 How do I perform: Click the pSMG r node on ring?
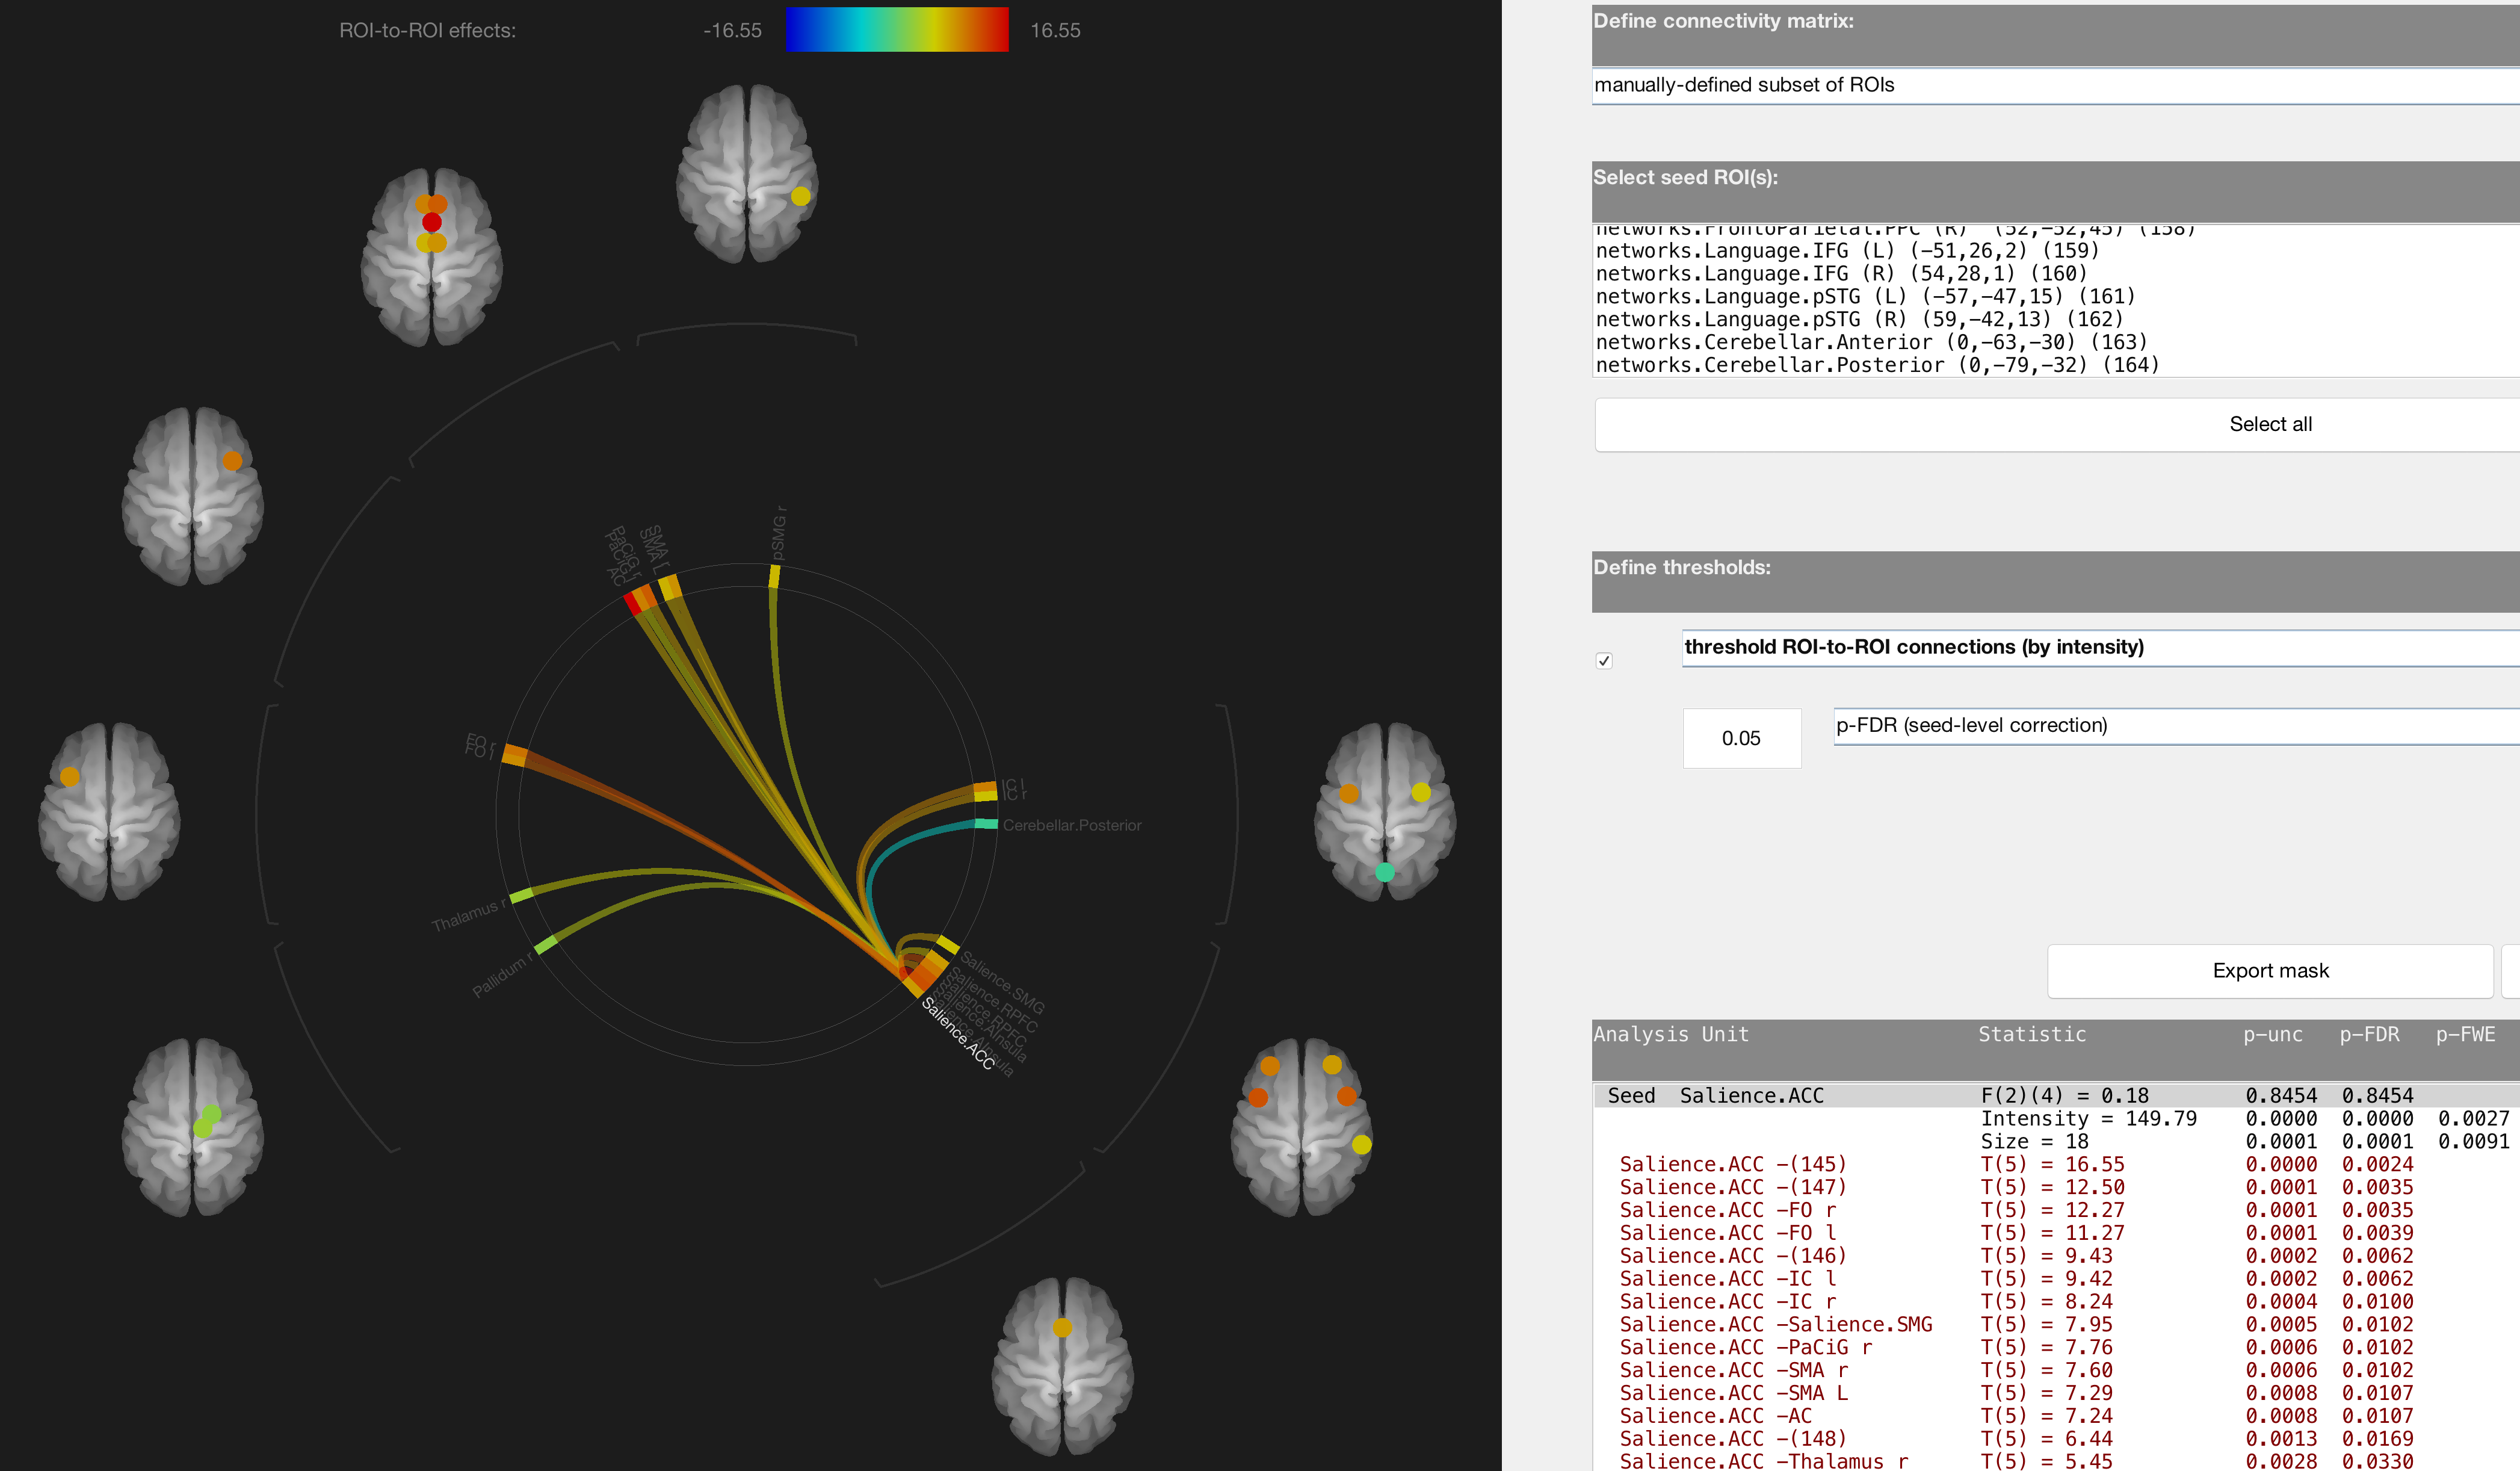tap(774, 577)
